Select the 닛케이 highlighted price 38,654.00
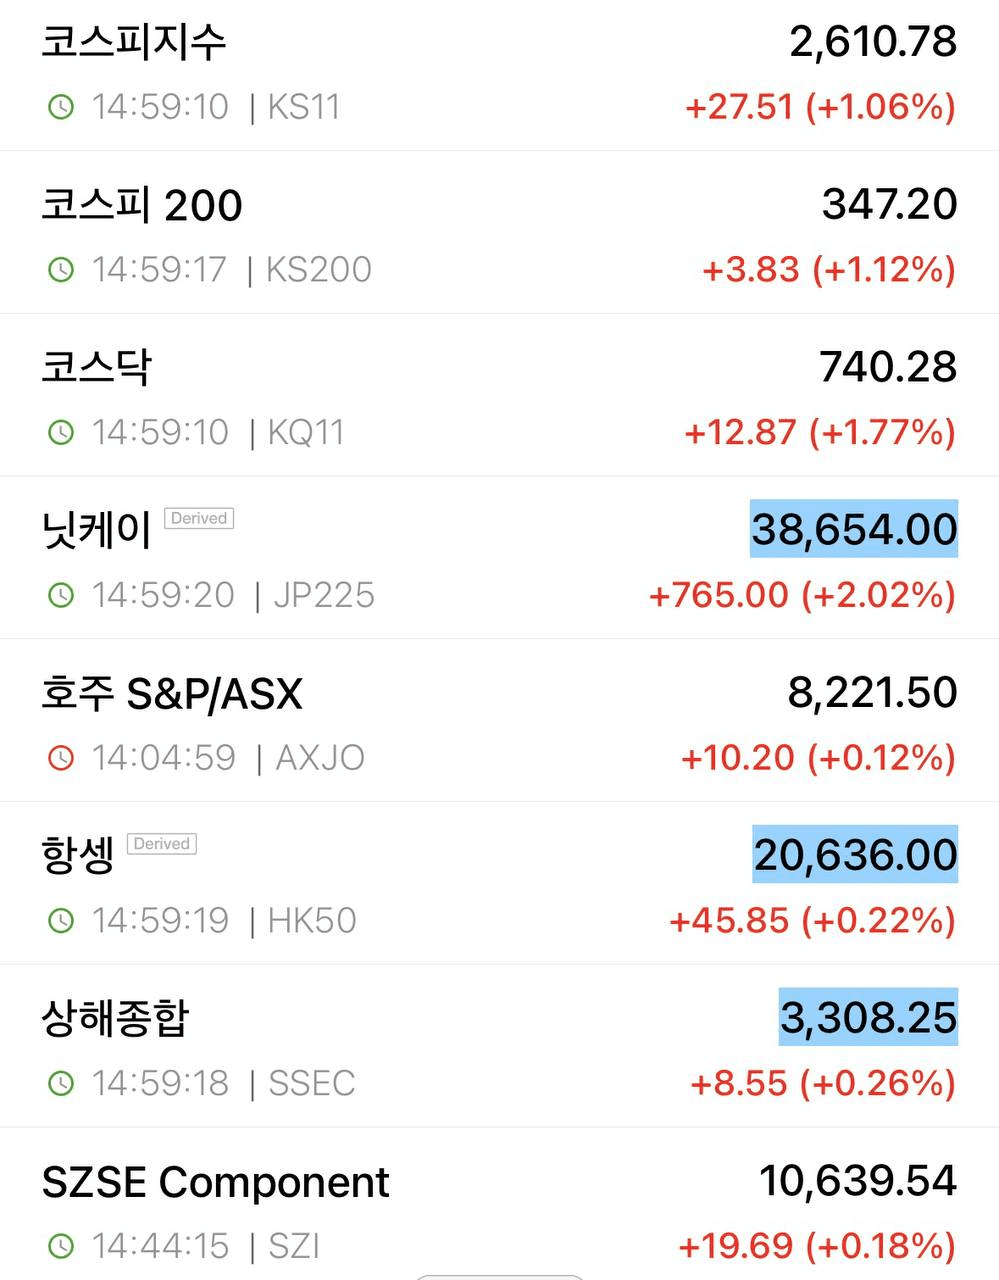Viewport: 999px width, 1280px height. (x=854, y=529)
